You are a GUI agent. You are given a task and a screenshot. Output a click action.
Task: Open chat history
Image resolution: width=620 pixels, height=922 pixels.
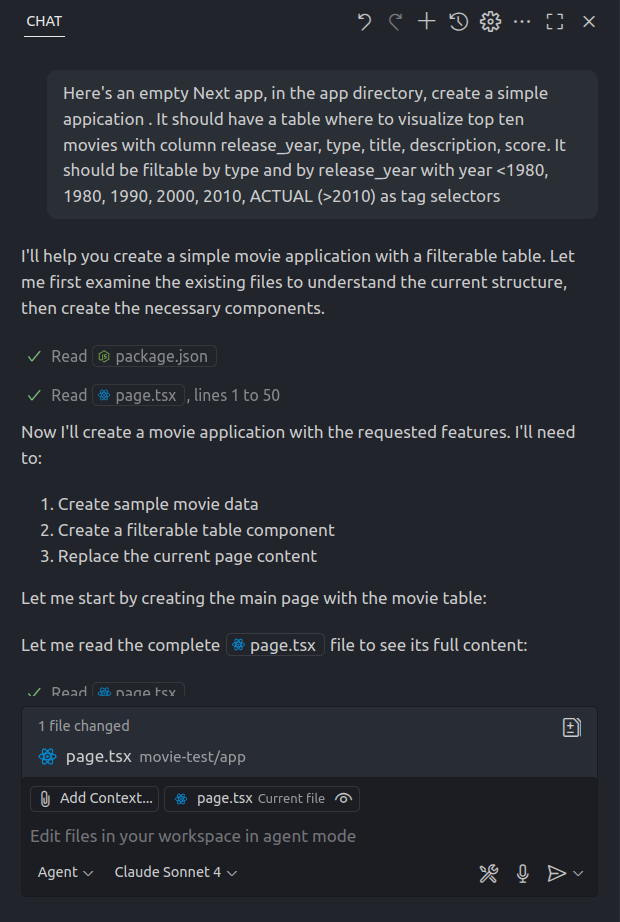(458, 22)
